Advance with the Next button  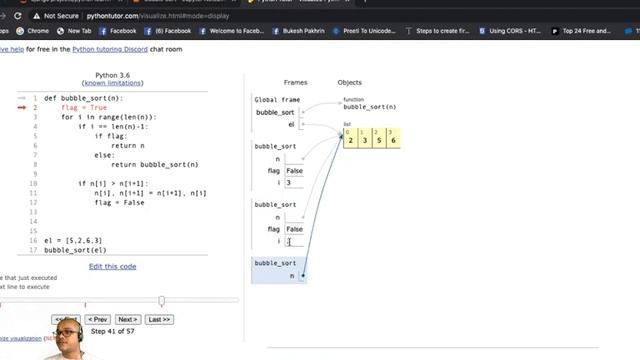pos(128,319)
